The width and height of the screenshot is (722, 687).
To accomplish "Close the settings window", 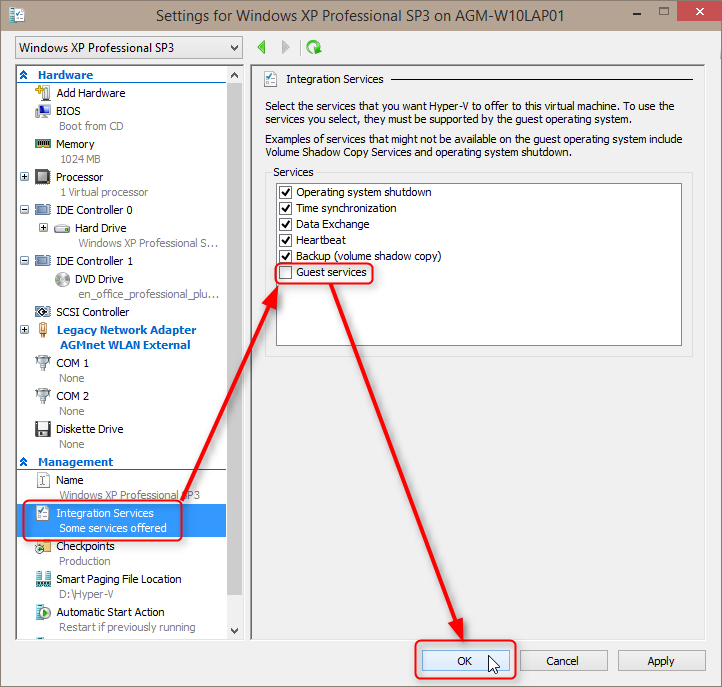I will tap(699, 12).
